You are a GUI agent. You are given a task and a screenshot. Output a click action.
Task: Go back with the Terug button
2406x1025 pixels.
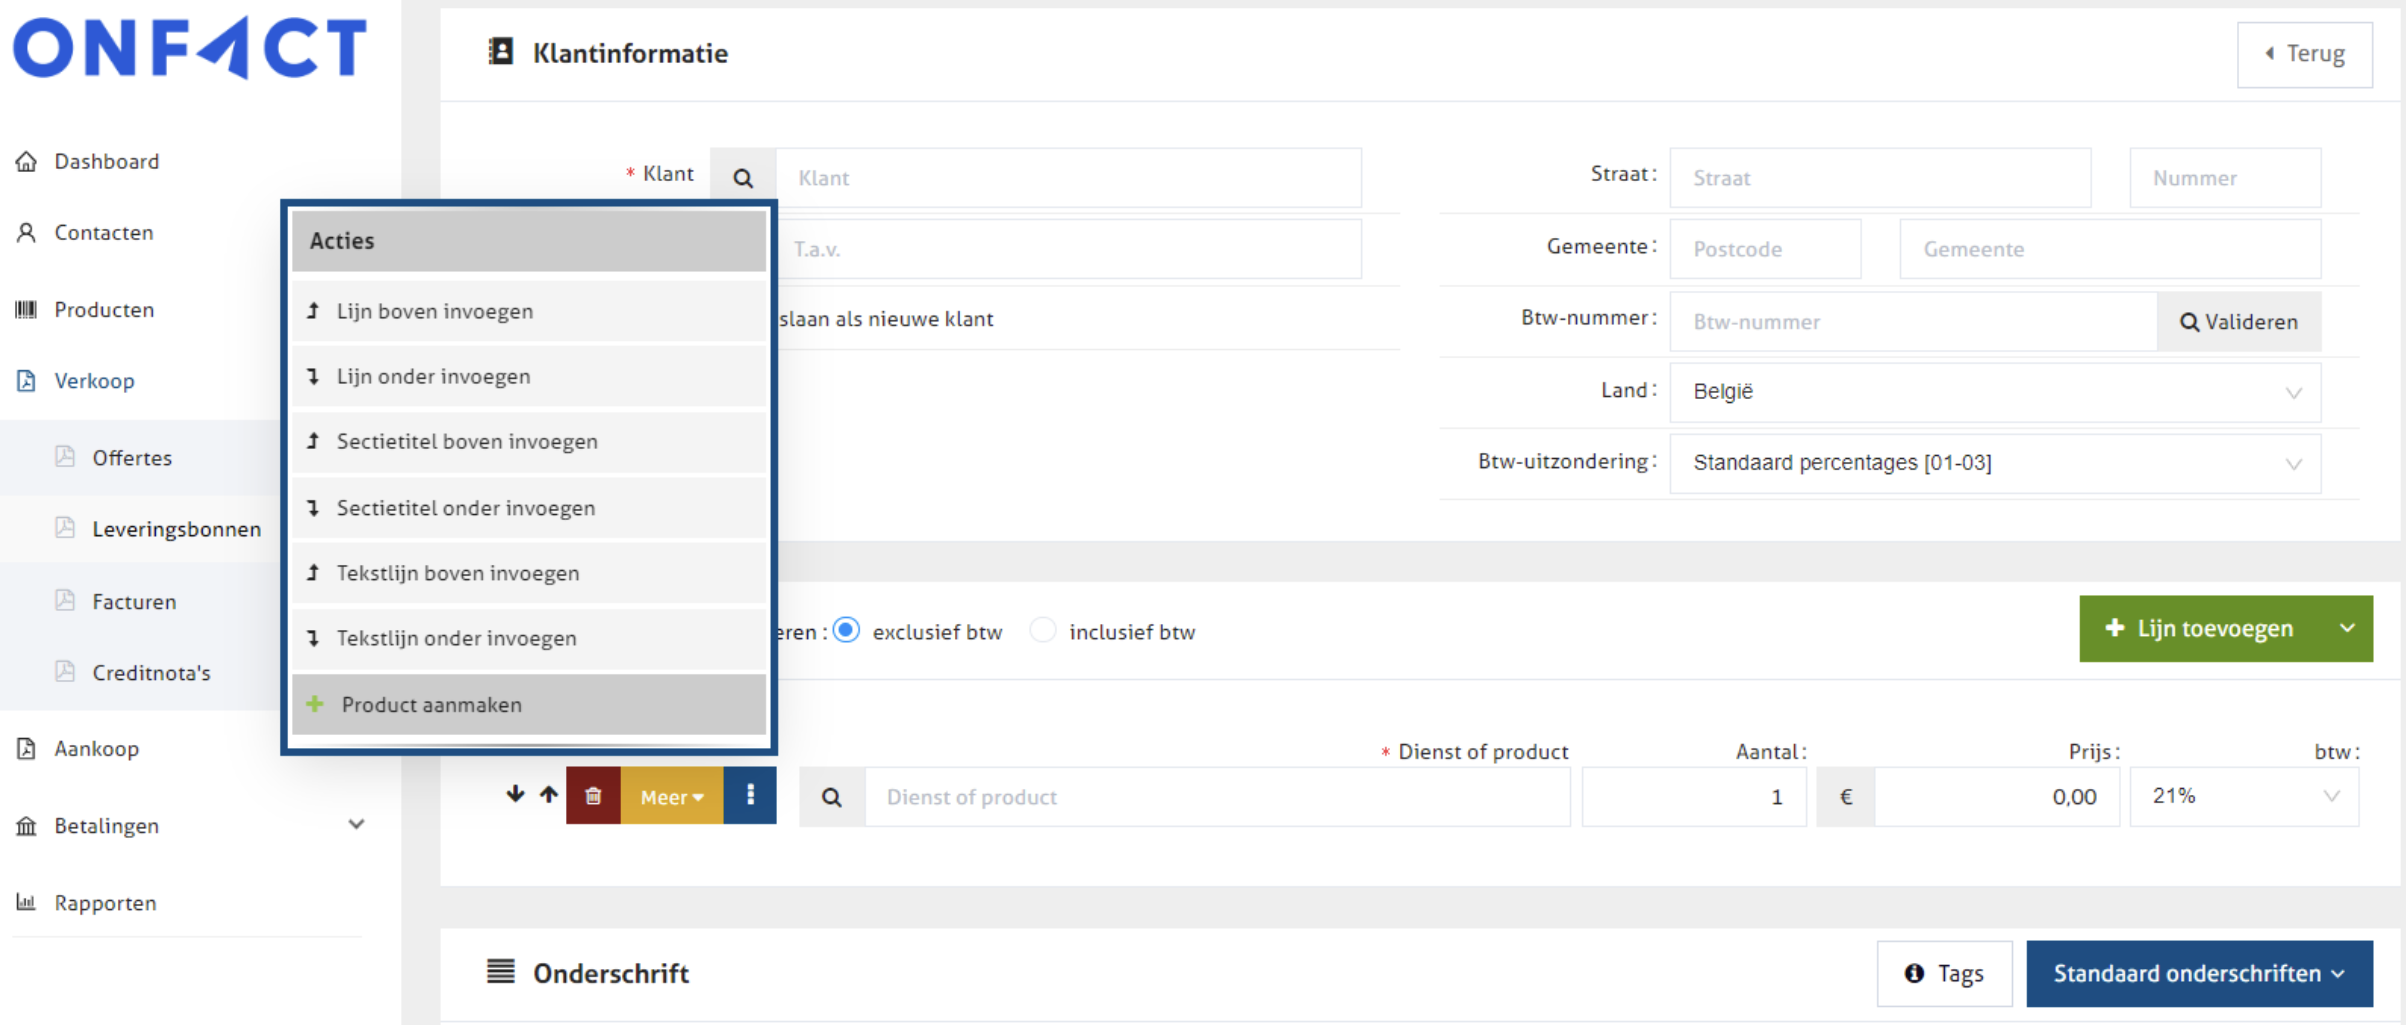2304,54
